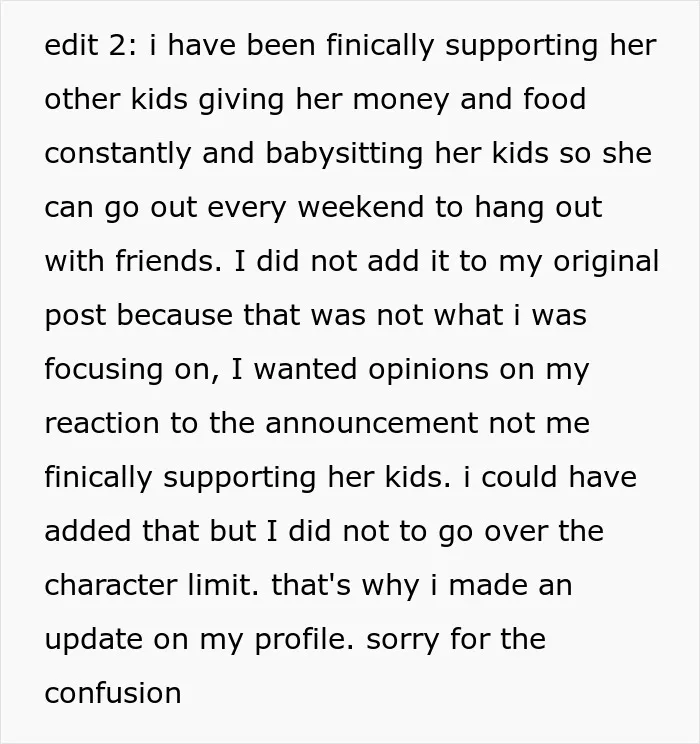This screenshot has height=744, width=700.
Task: Click the word 'character' in the text
Action: coord(111,585)
